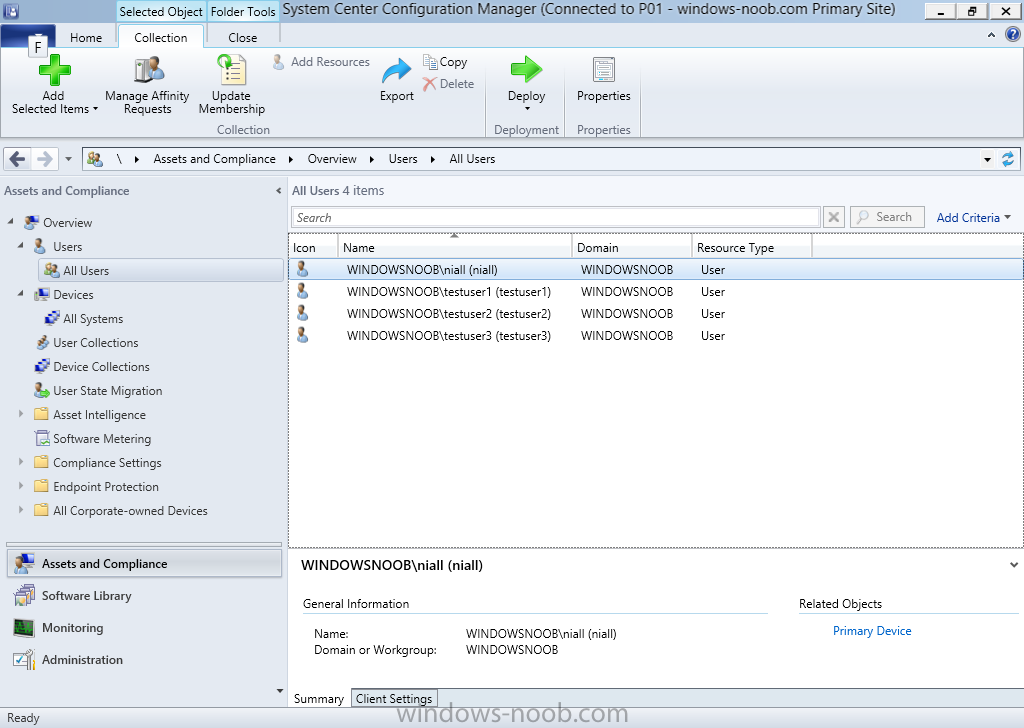Navigate back with the left arrow
Image resolution: width=1024 pixels, height=728 pixels.
pyautogui.click(x=18, y=159)
